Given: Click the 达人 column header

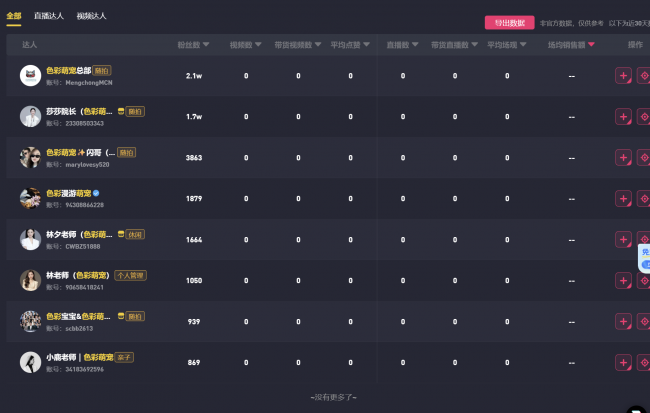Looking at the screenshot, I should (x=29, y=44).
